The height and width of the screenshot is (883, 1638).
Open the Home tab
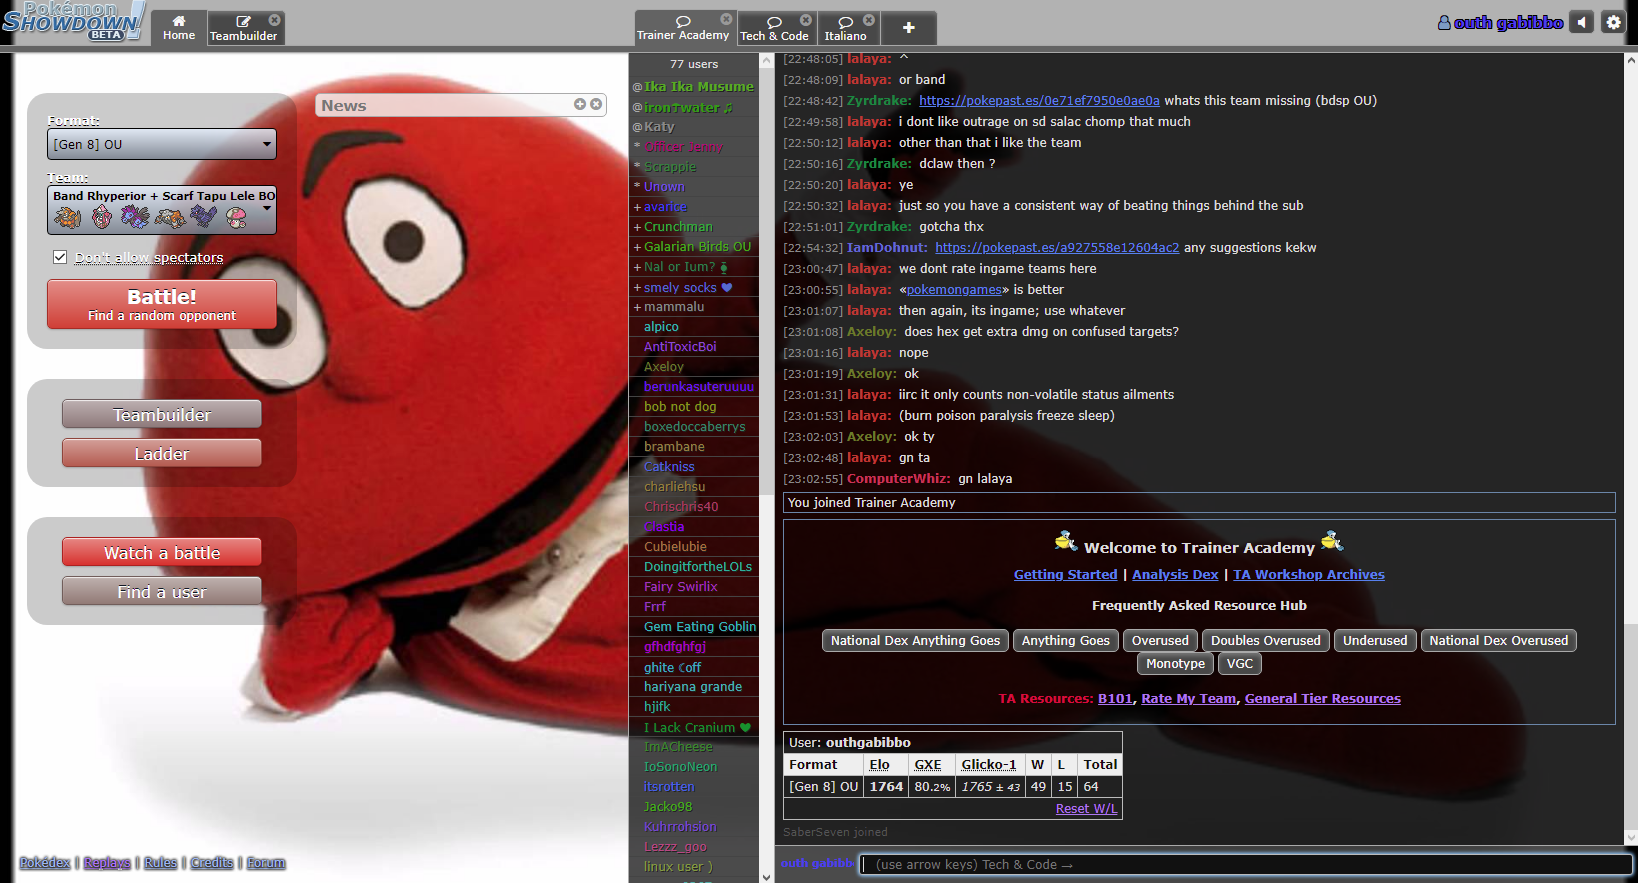(x=179, y=28)
